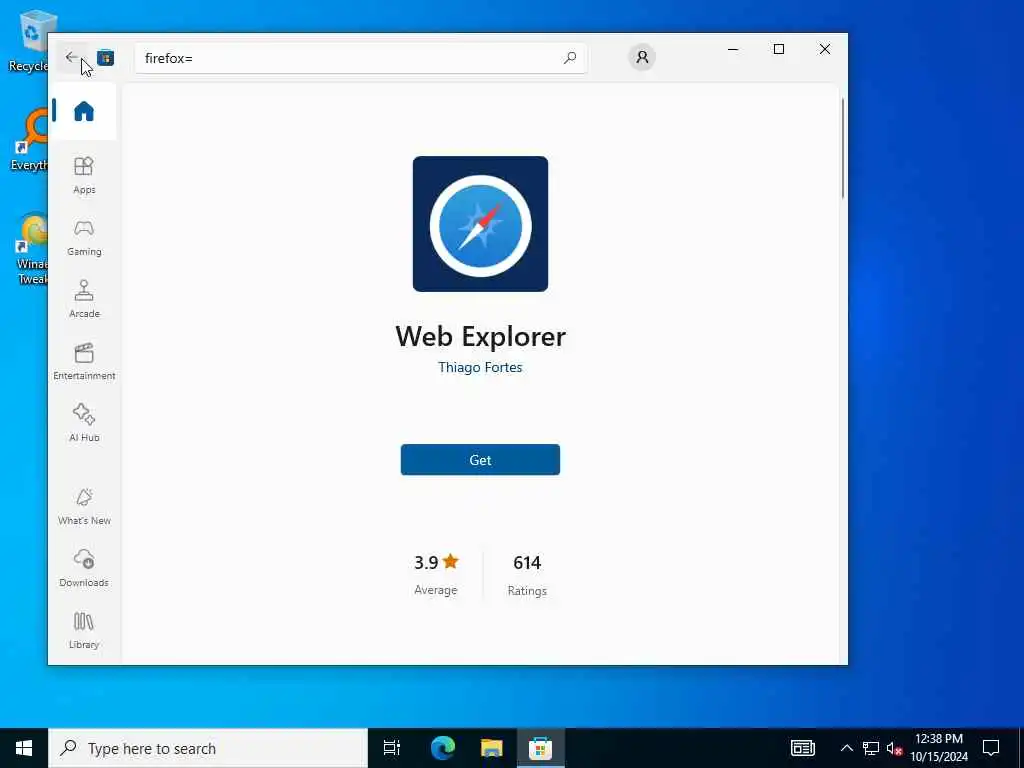The width and height of the screenshot is (1024, 768).
Task: Select the Winaero Tweaker desktop shortcut
Action: [31, 249]
